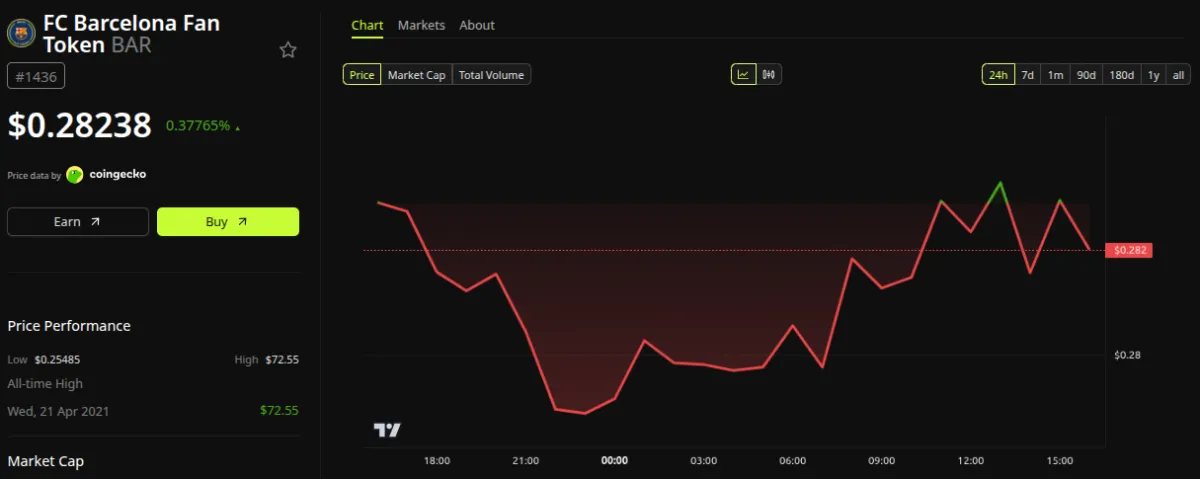Set chart range to 180d
This screenshot has width=1200, height=479.
[x=1122, y=75]
